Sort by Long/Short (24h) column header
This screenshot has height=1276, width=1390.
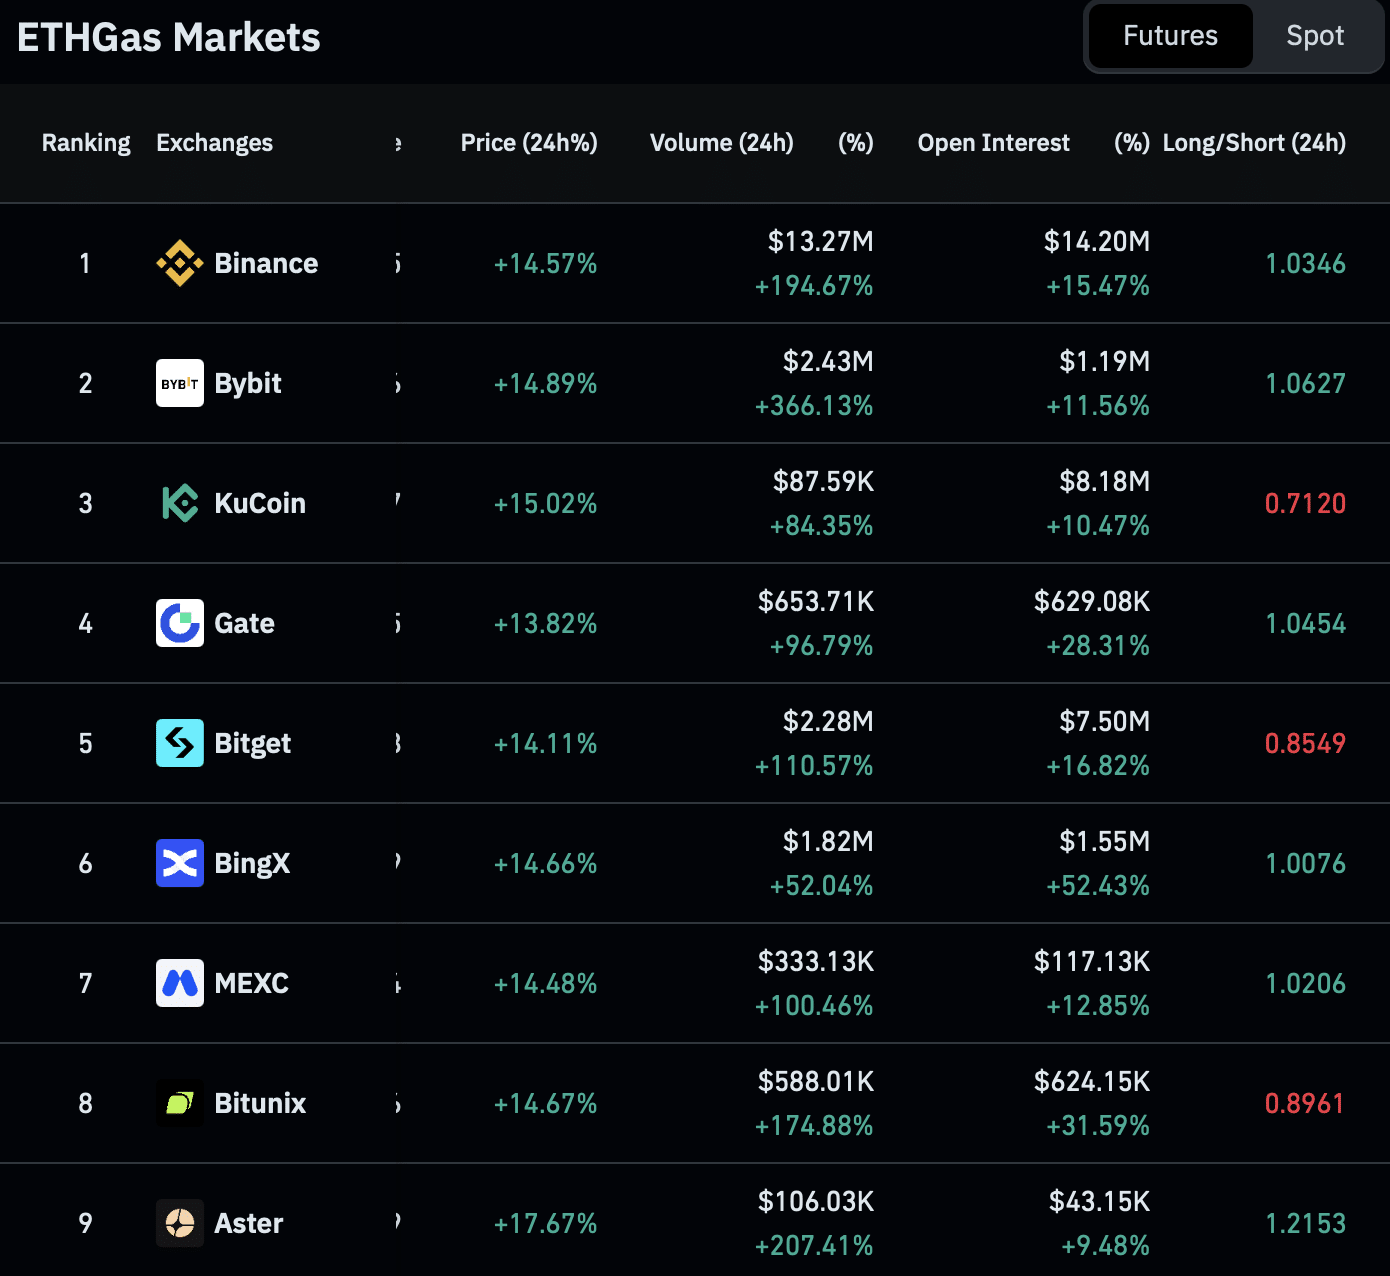point(1254,143)
